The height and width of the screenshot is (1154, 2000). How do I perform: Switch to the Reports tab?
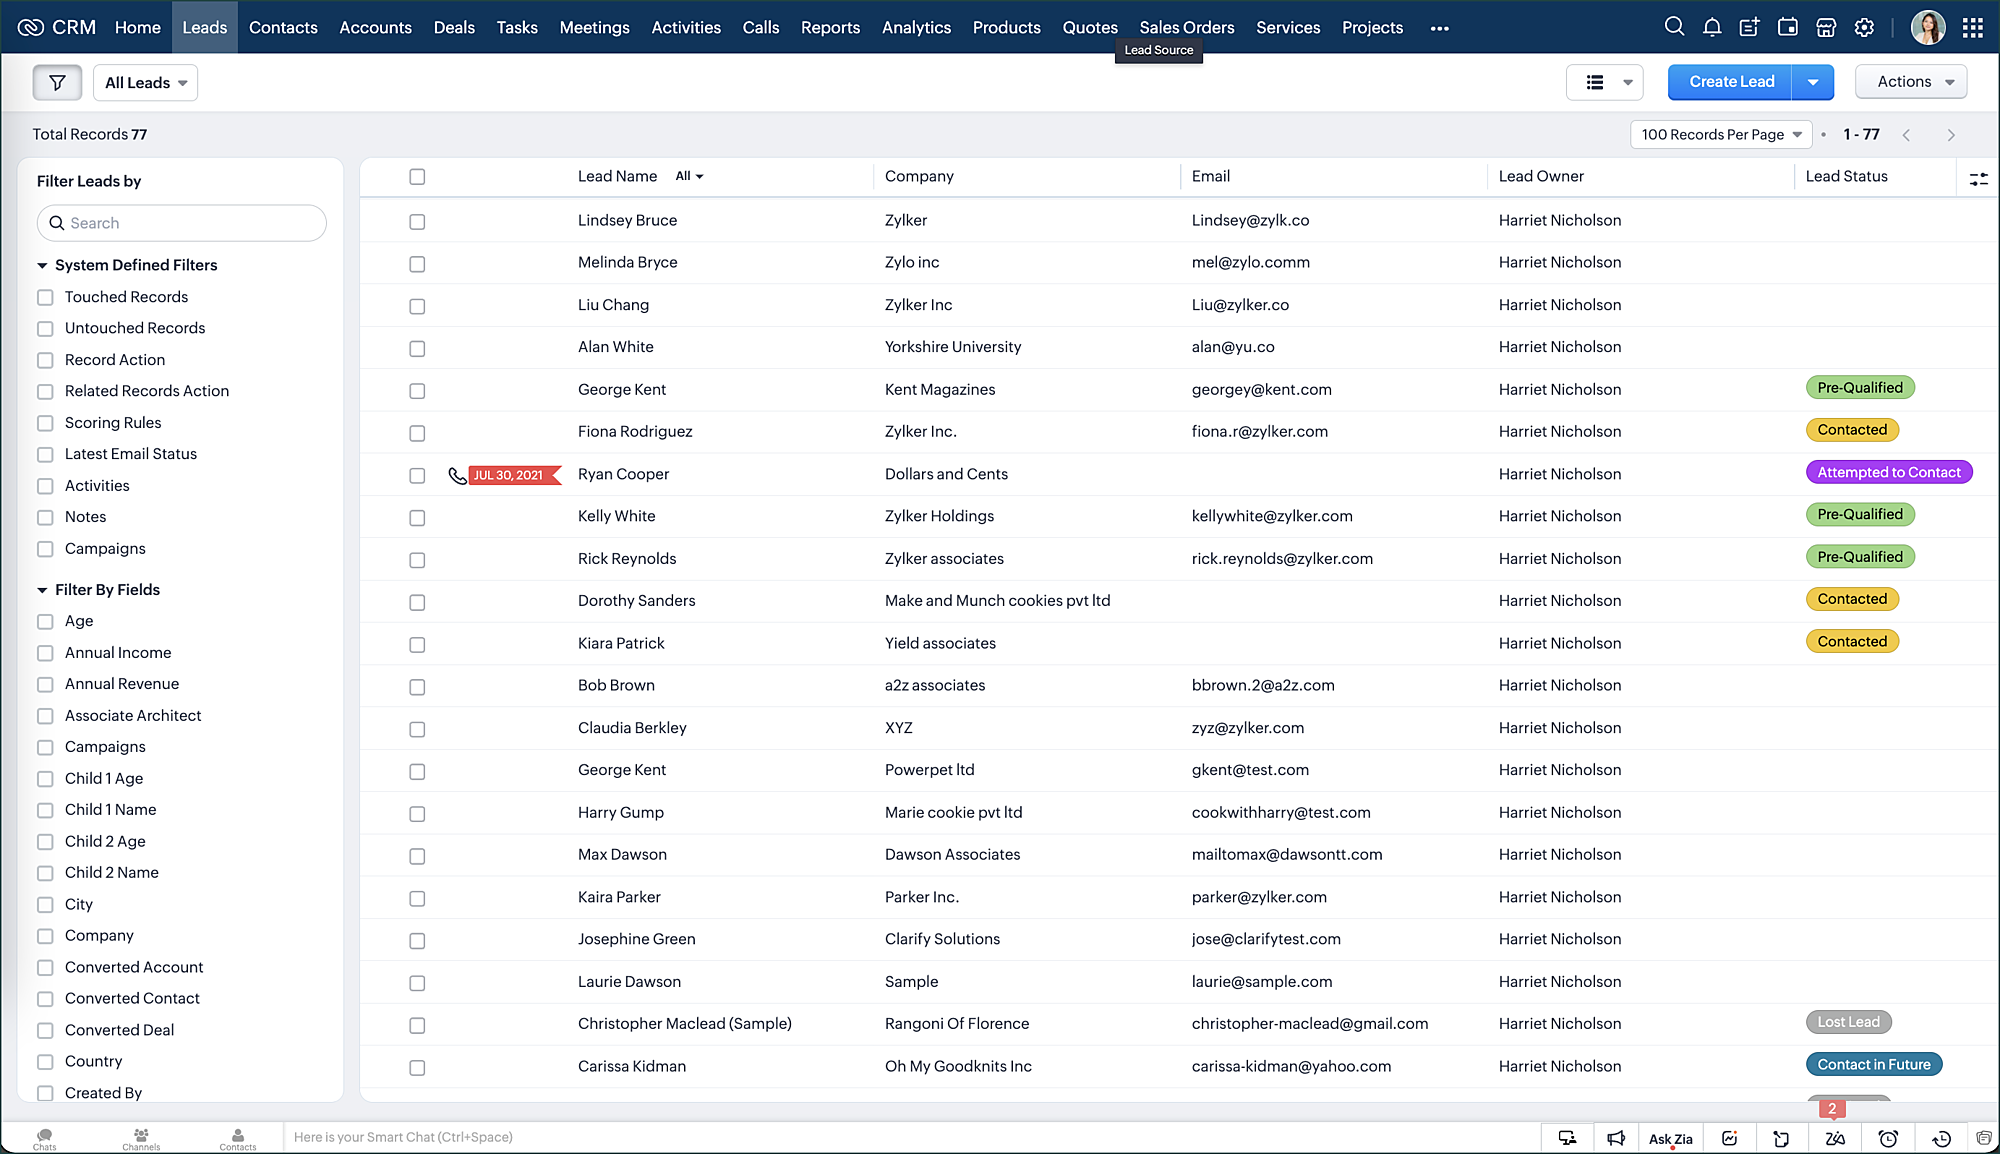tap(830, 27)
